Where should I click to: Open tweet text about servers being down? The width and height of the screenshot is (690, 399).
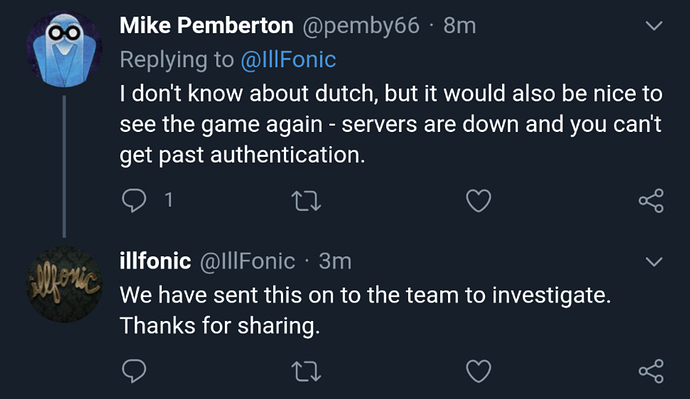(x=391, y=124)
